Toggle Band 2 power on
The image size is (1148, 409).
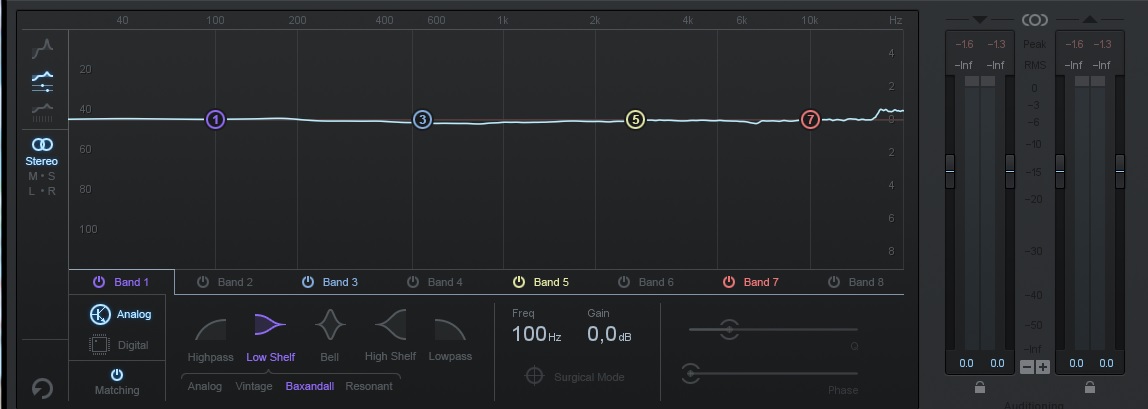pyautogui.click(x=203, y=282)
